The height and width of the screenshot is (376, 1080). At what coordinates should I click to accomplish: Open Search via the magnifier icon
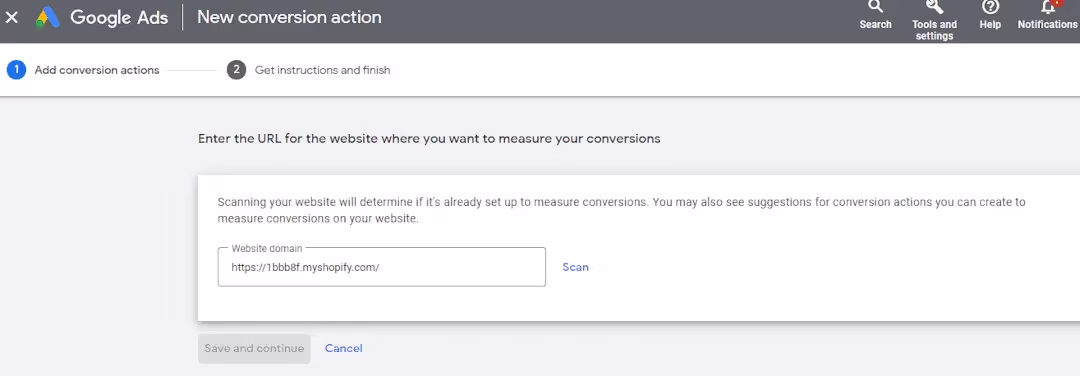tap(875, 7)
